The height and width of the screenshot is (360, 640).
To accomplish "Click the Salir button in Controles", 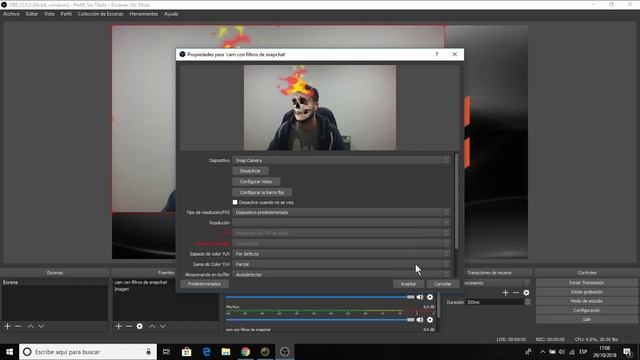I will (x=587, y=319).
